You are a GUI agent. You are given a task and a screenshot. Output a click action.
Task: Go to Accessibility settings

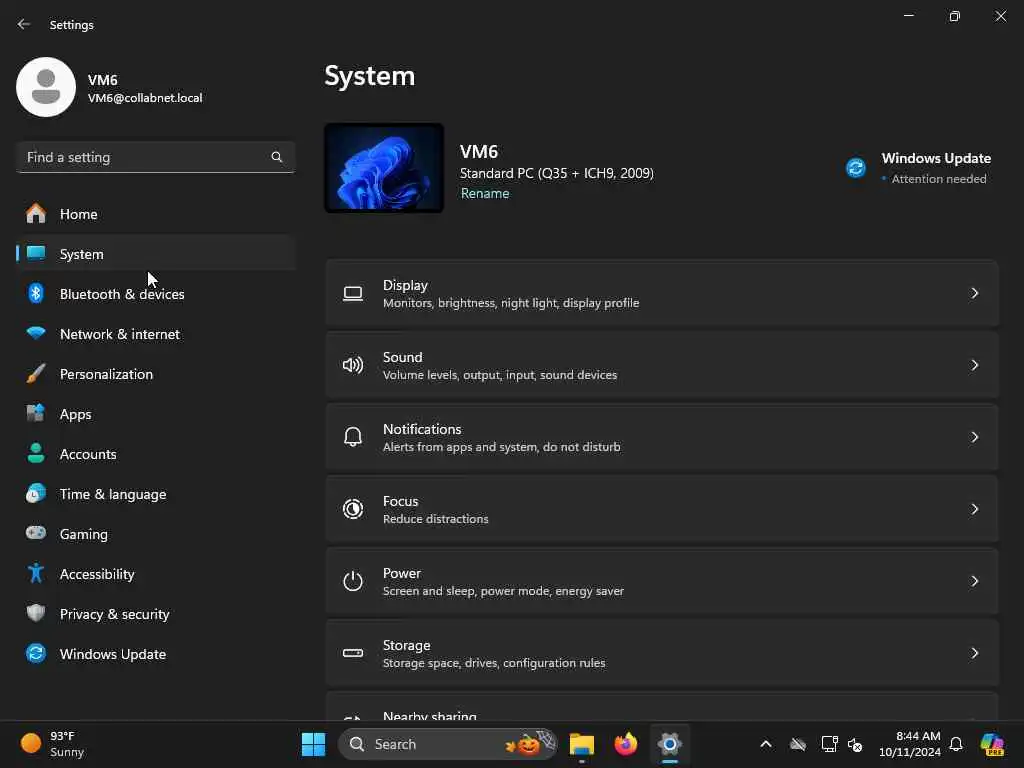click(155, 574)
